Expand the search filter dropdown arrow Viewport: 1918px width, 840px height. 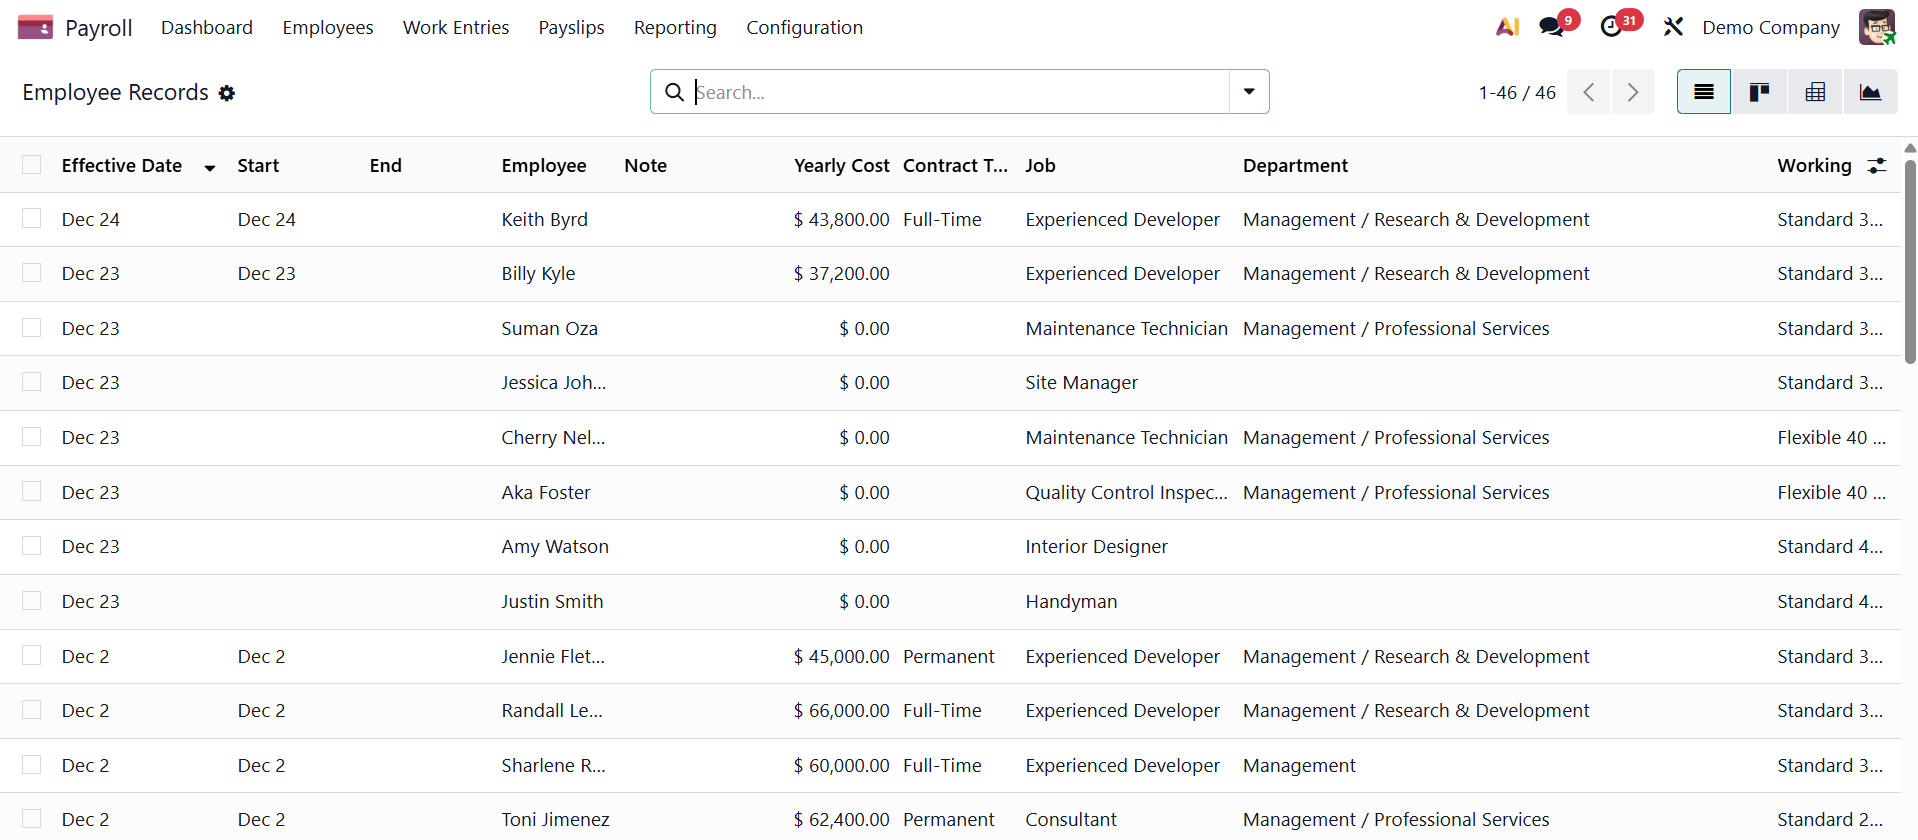(x=1249, y=92)
